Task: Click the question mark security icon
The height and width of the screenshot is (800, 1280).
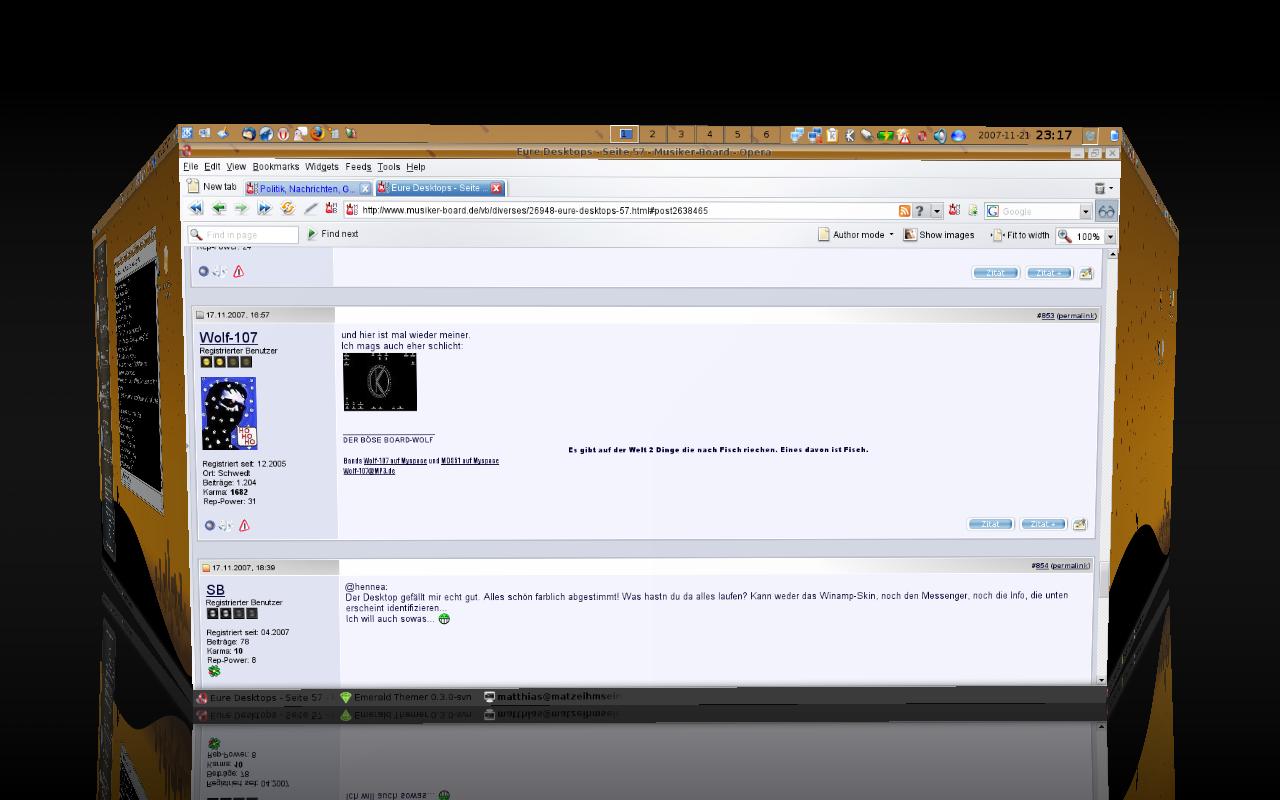Action: point(919,211)
